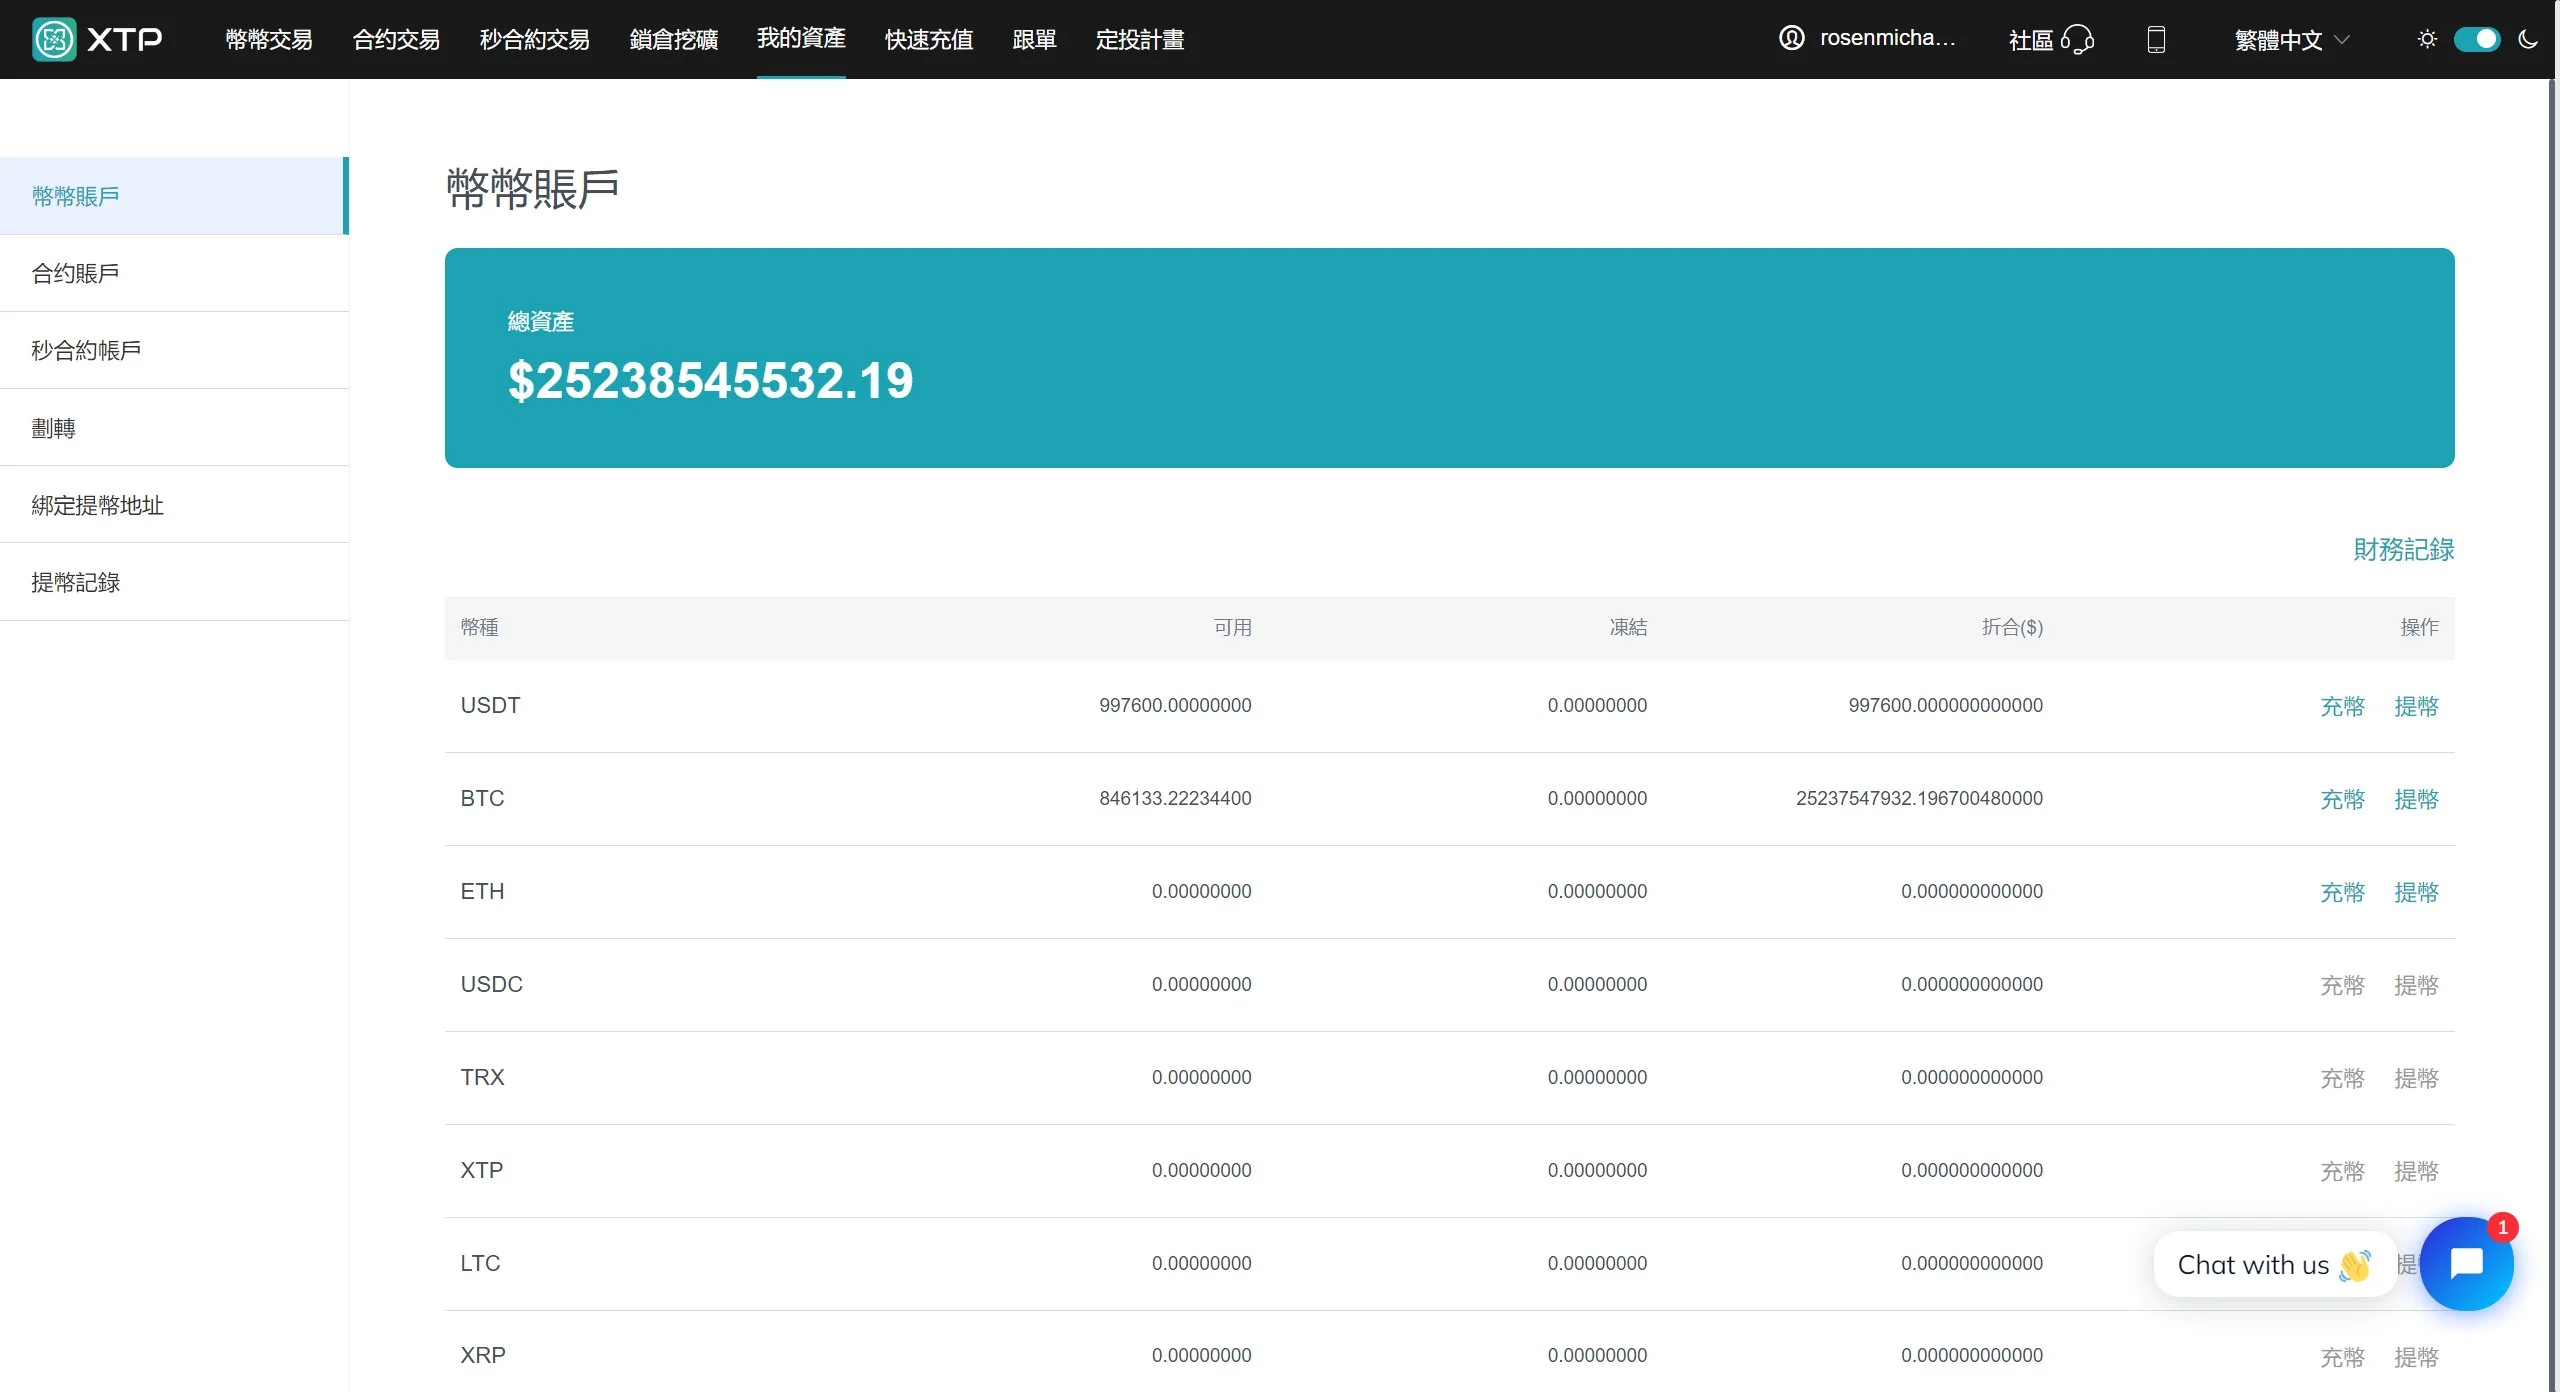Viewport: 2560px width, 1392px height.
Task: Open rosenmicha account menu
Action: tap(1886, 38)
